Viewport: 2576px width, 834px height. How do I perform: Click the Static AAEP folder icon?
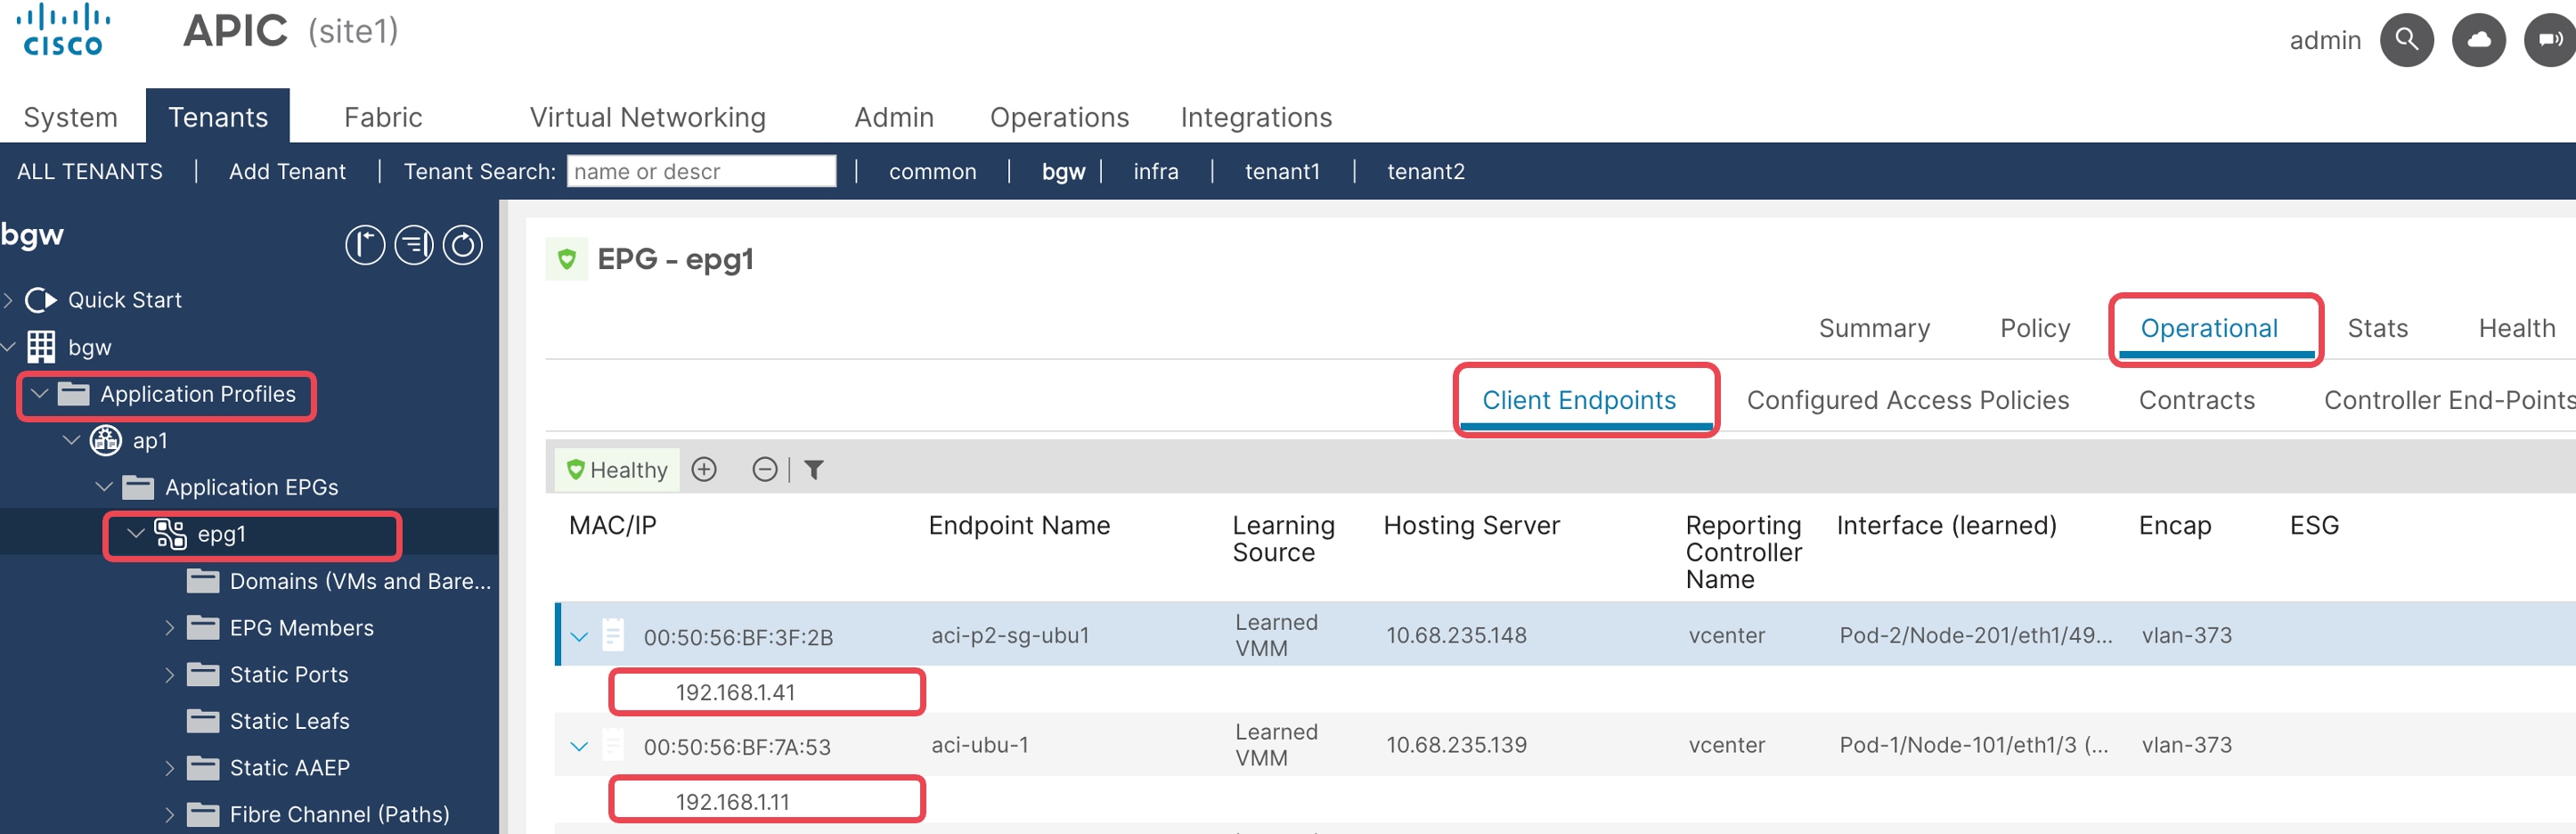click(203, 768)
